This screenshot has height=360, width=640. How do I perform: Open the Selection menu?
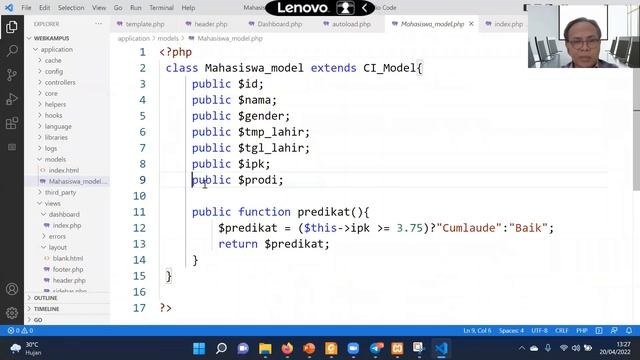pyautogui.click(x=71, y=7)
